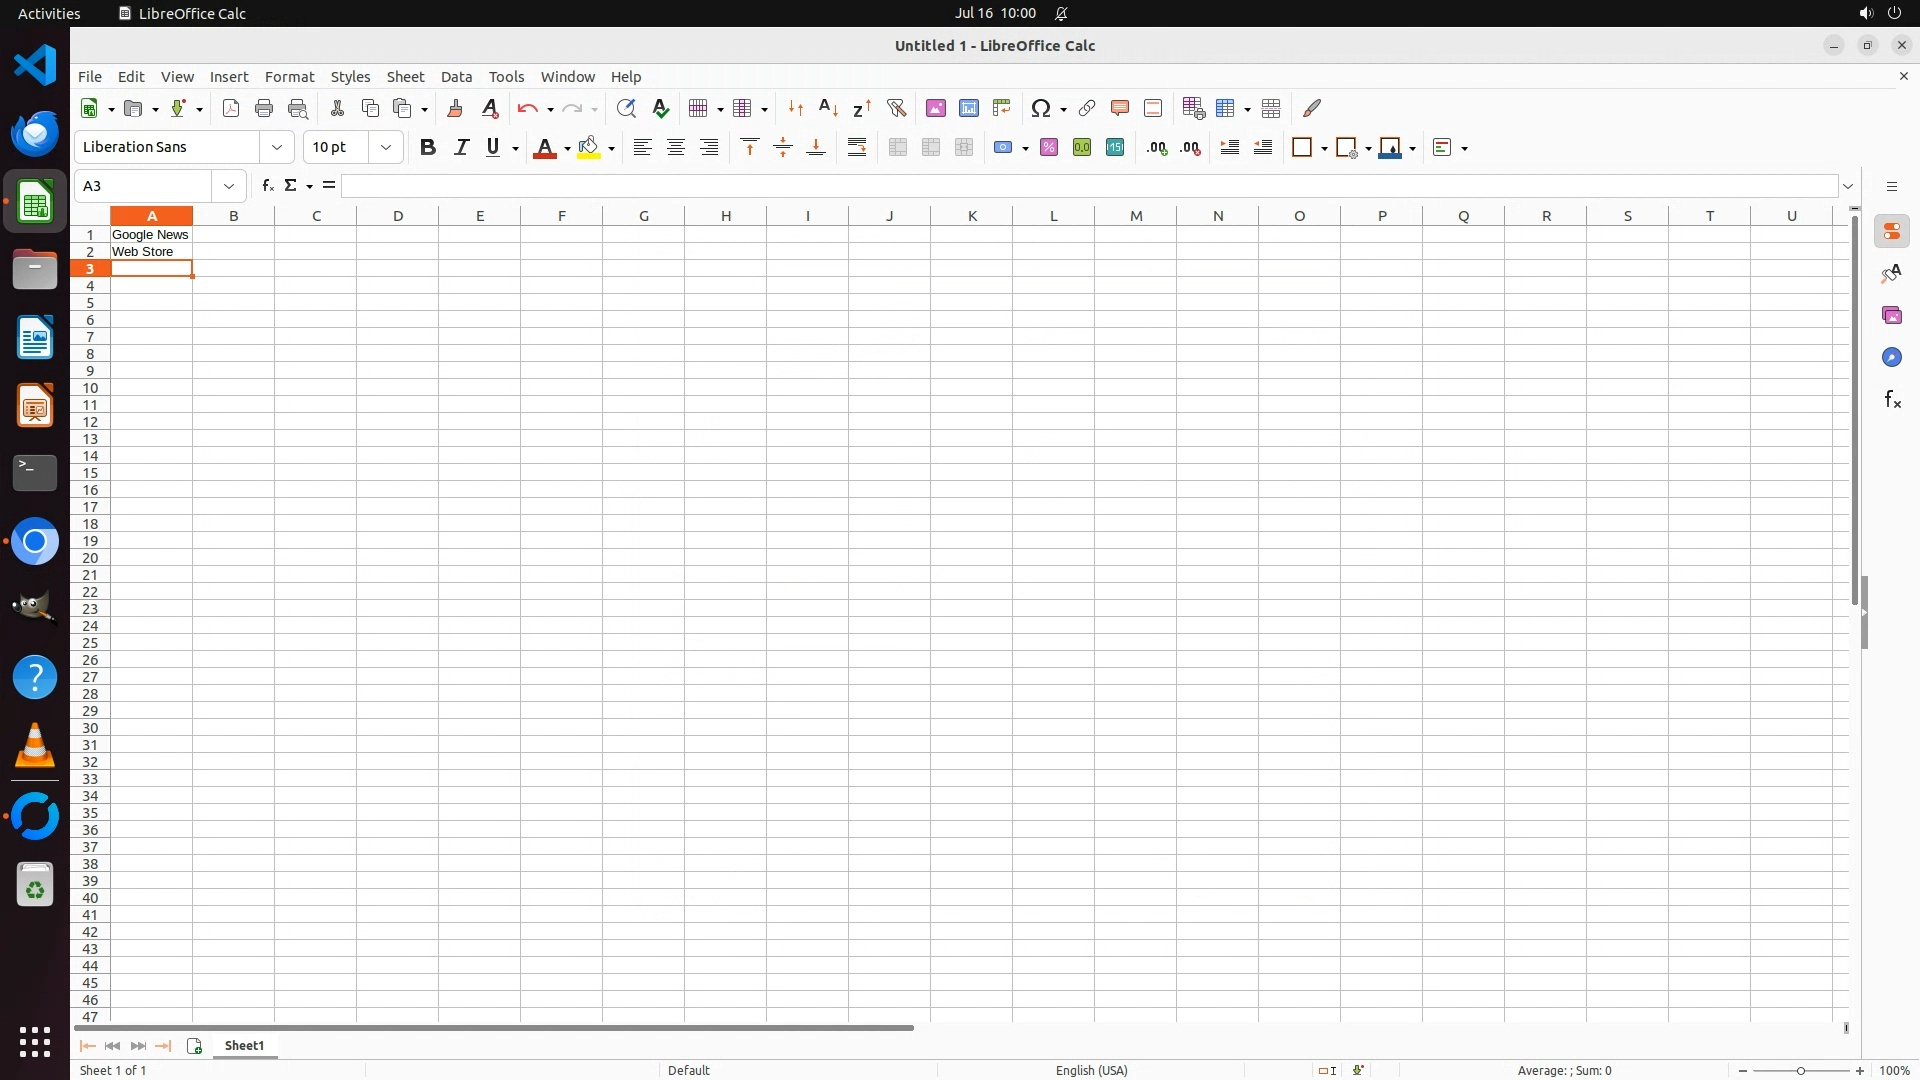Apply the yellow background color swatch
Image resolution: width=1920 pixels, height=1080 pixels.
(x=589, y=148)
